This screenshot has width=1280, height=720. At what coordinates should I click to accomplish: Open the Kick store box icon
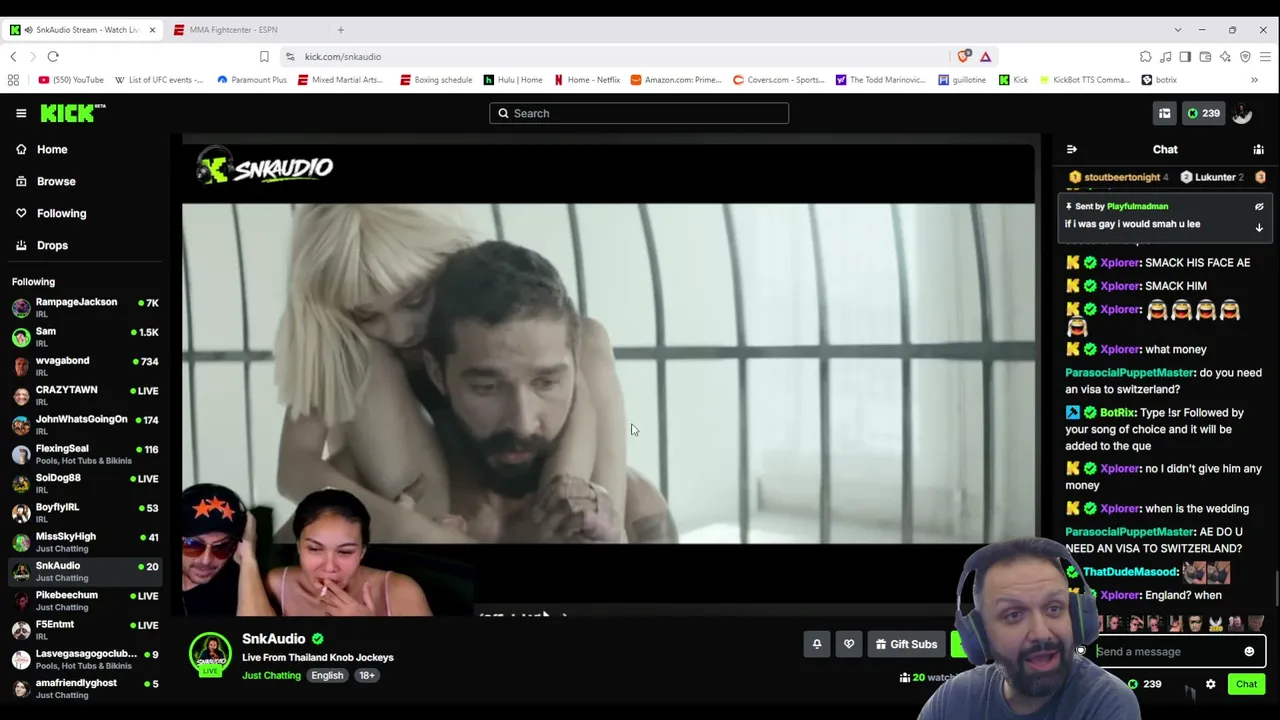coord(1164,113)
